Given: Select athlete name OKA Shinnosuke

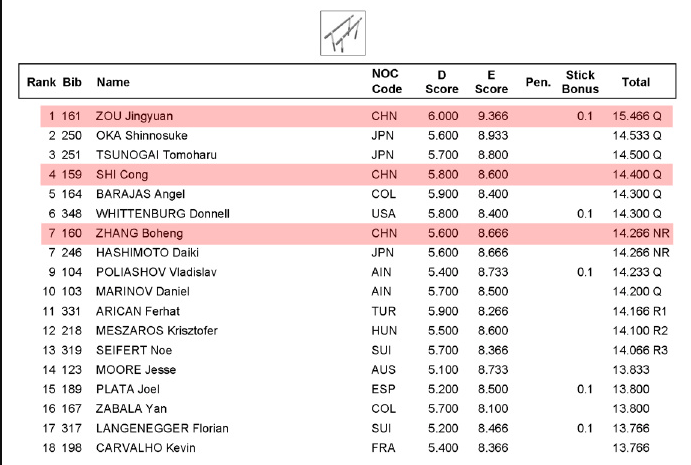Looking at the screenshot, I should tap(142, 135).
